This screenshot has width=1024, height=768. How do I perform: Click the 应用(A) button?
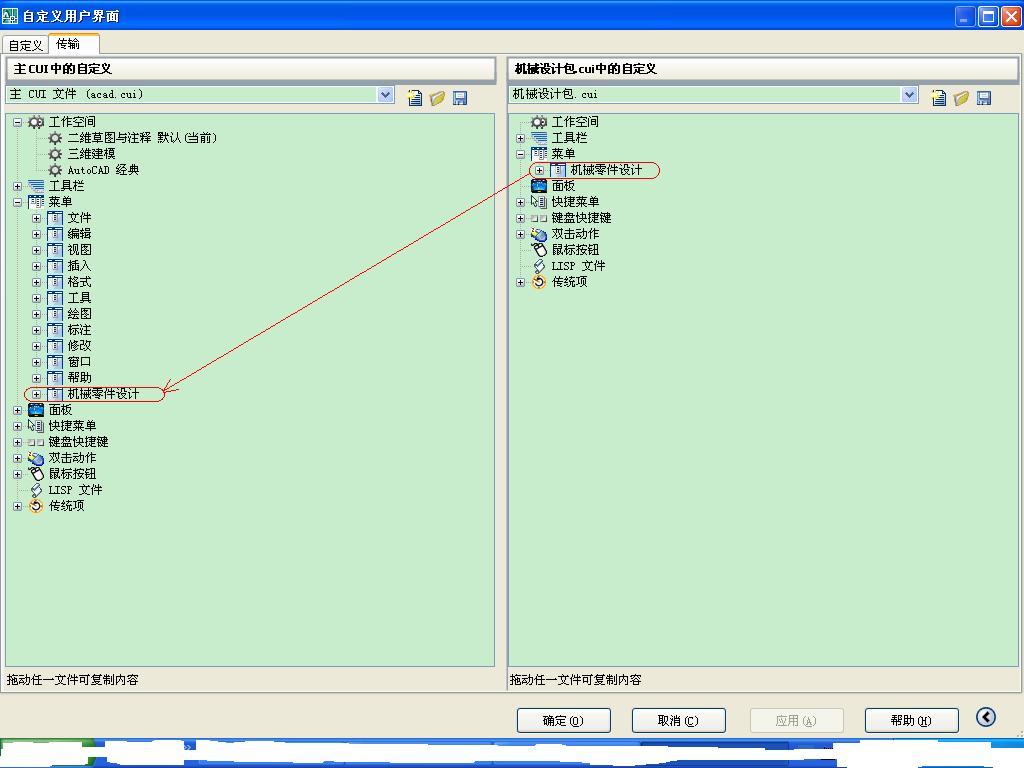[796, 720]
